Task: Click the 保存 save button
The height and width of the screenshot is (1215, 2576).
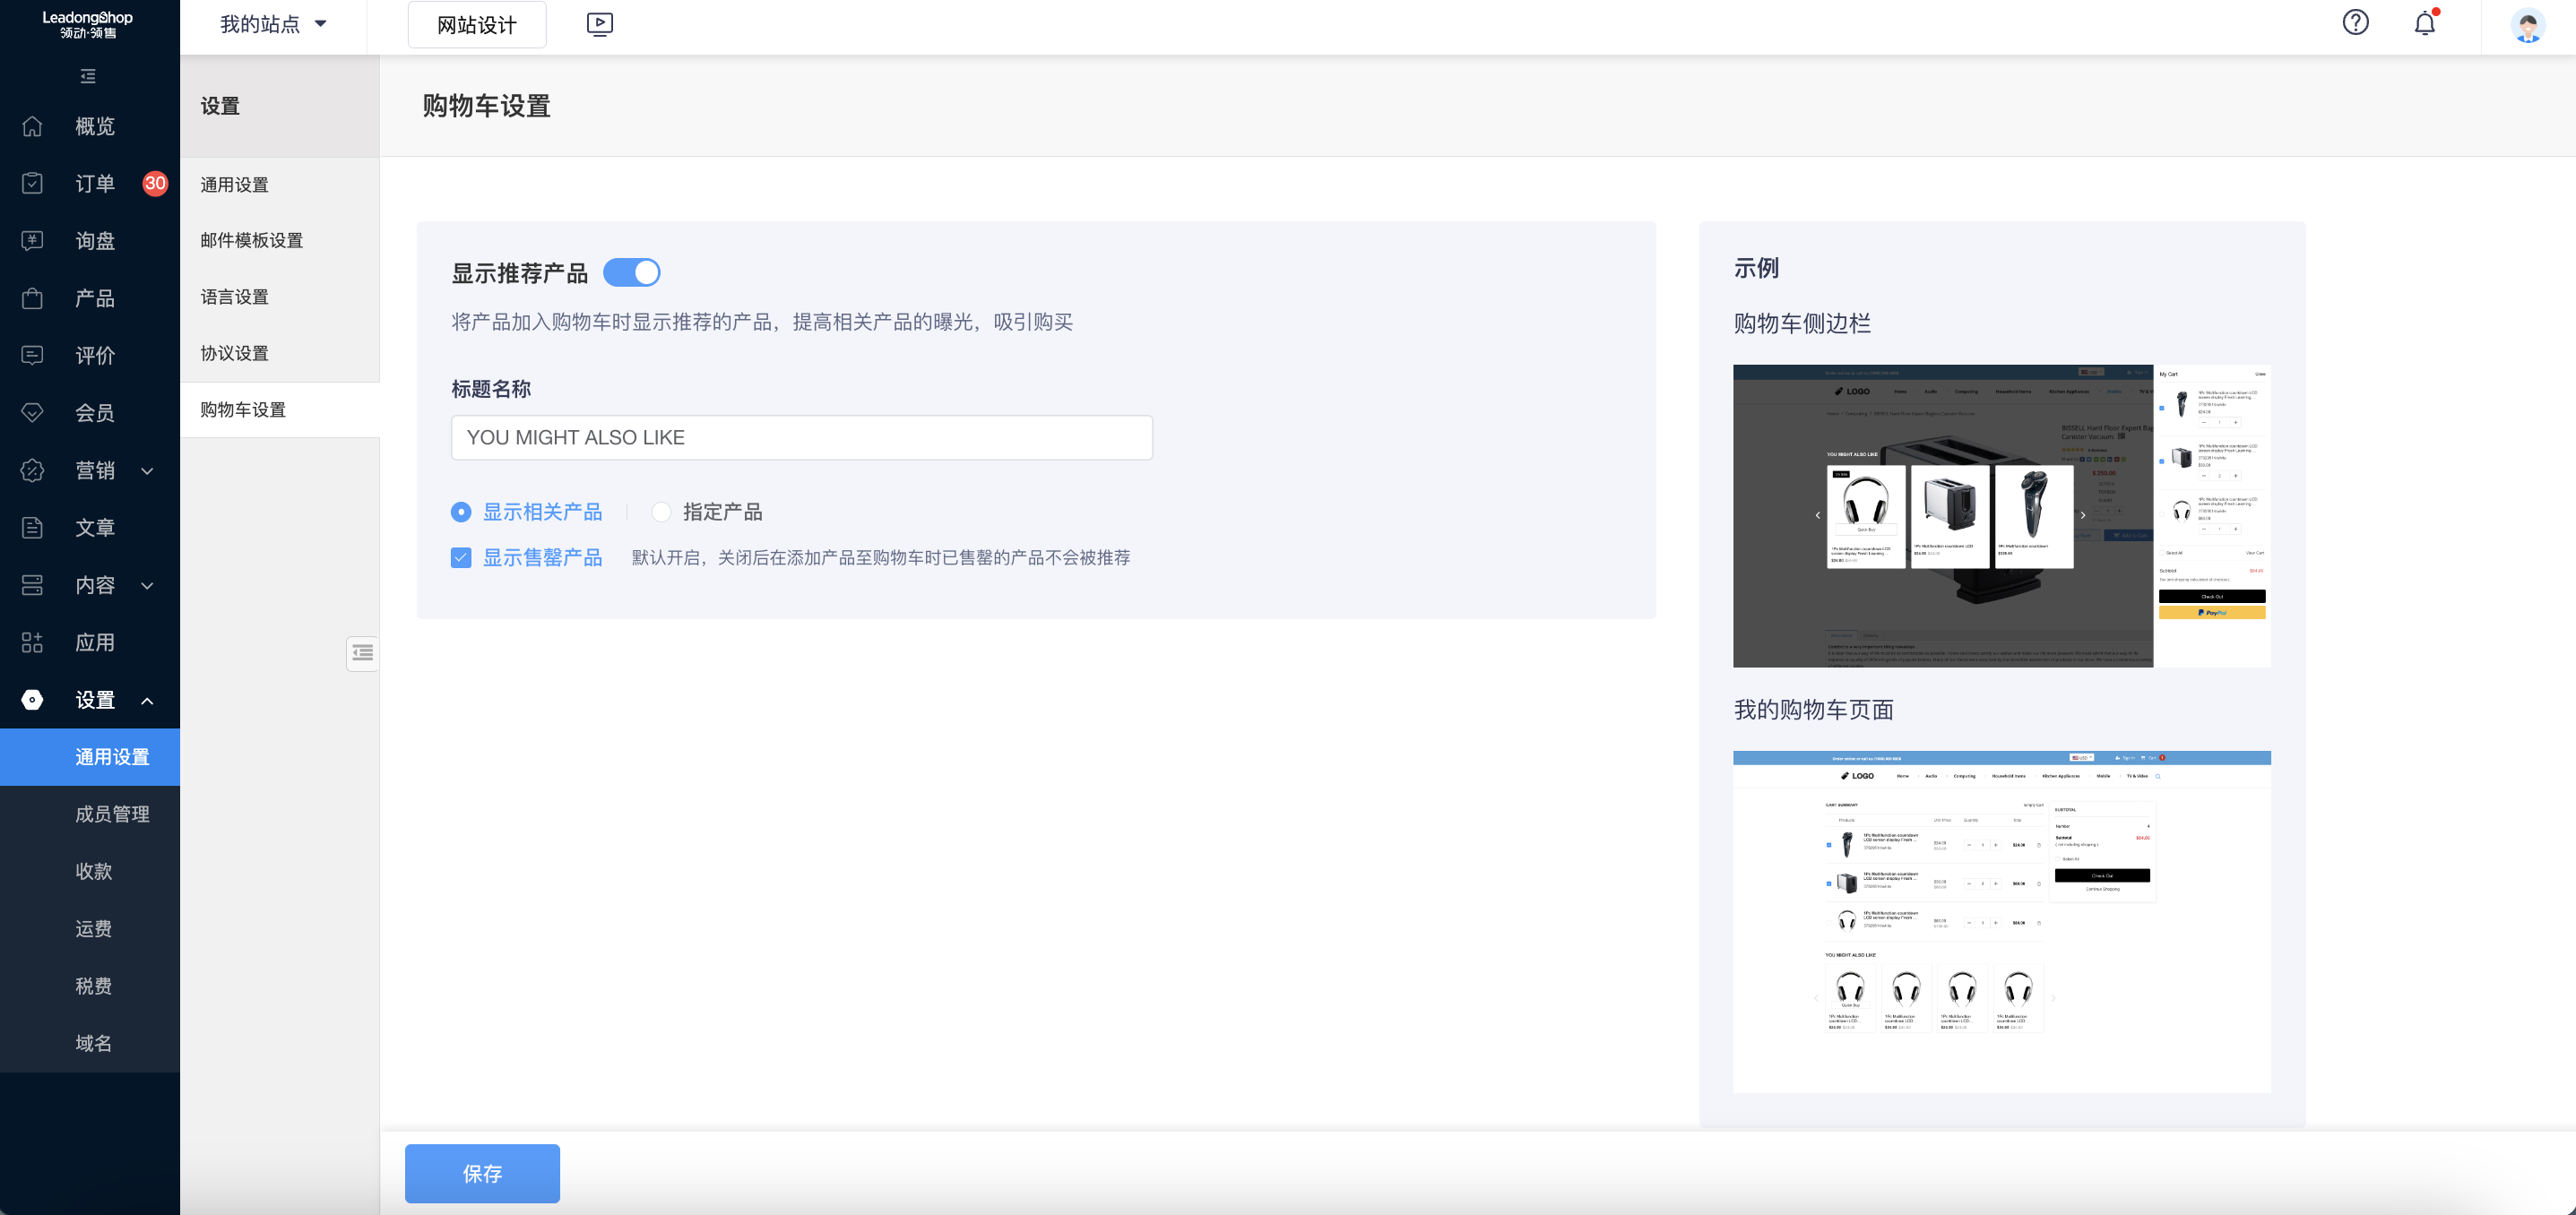Action: [482, 1173]
